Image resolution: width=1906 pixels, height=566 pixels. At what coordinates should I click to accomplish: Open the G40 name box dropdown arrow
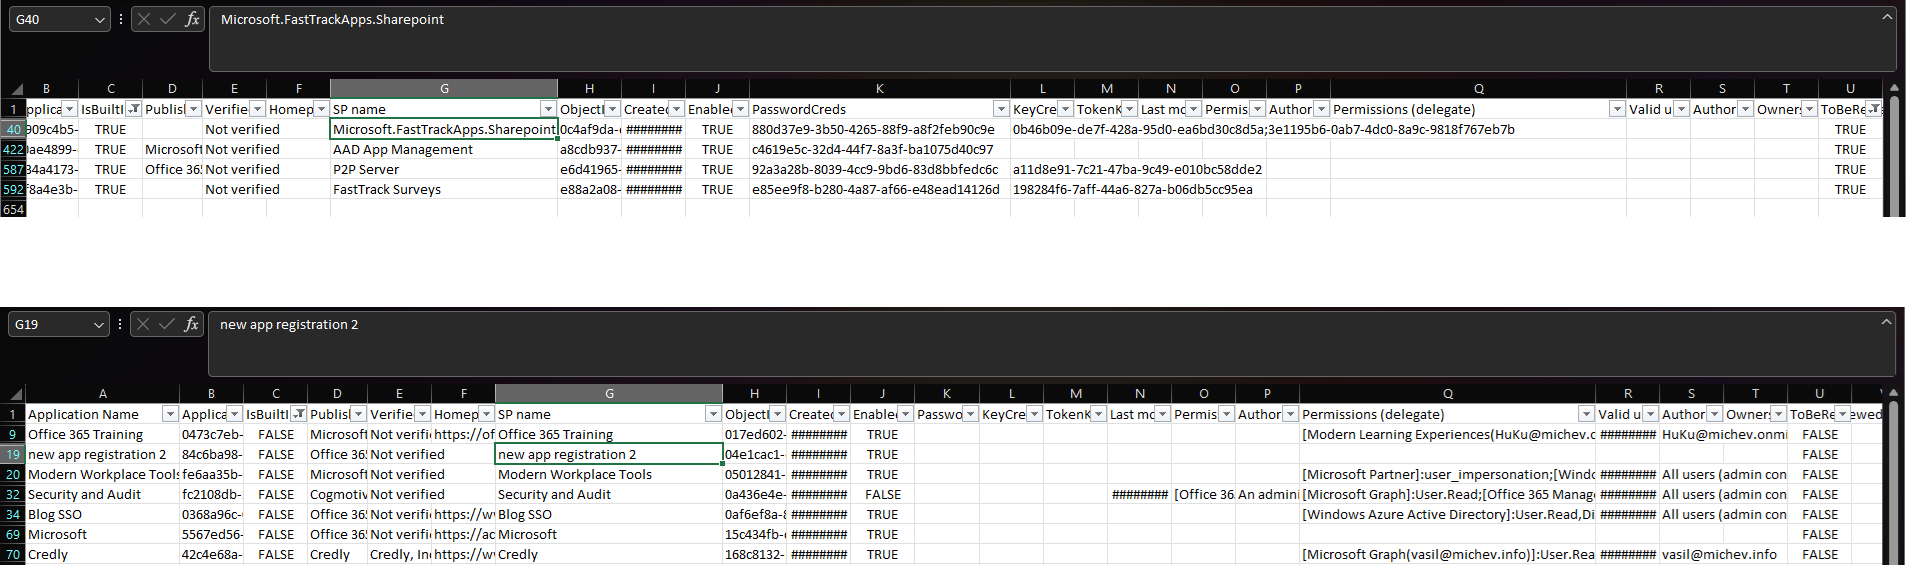[x=99, y=19]
